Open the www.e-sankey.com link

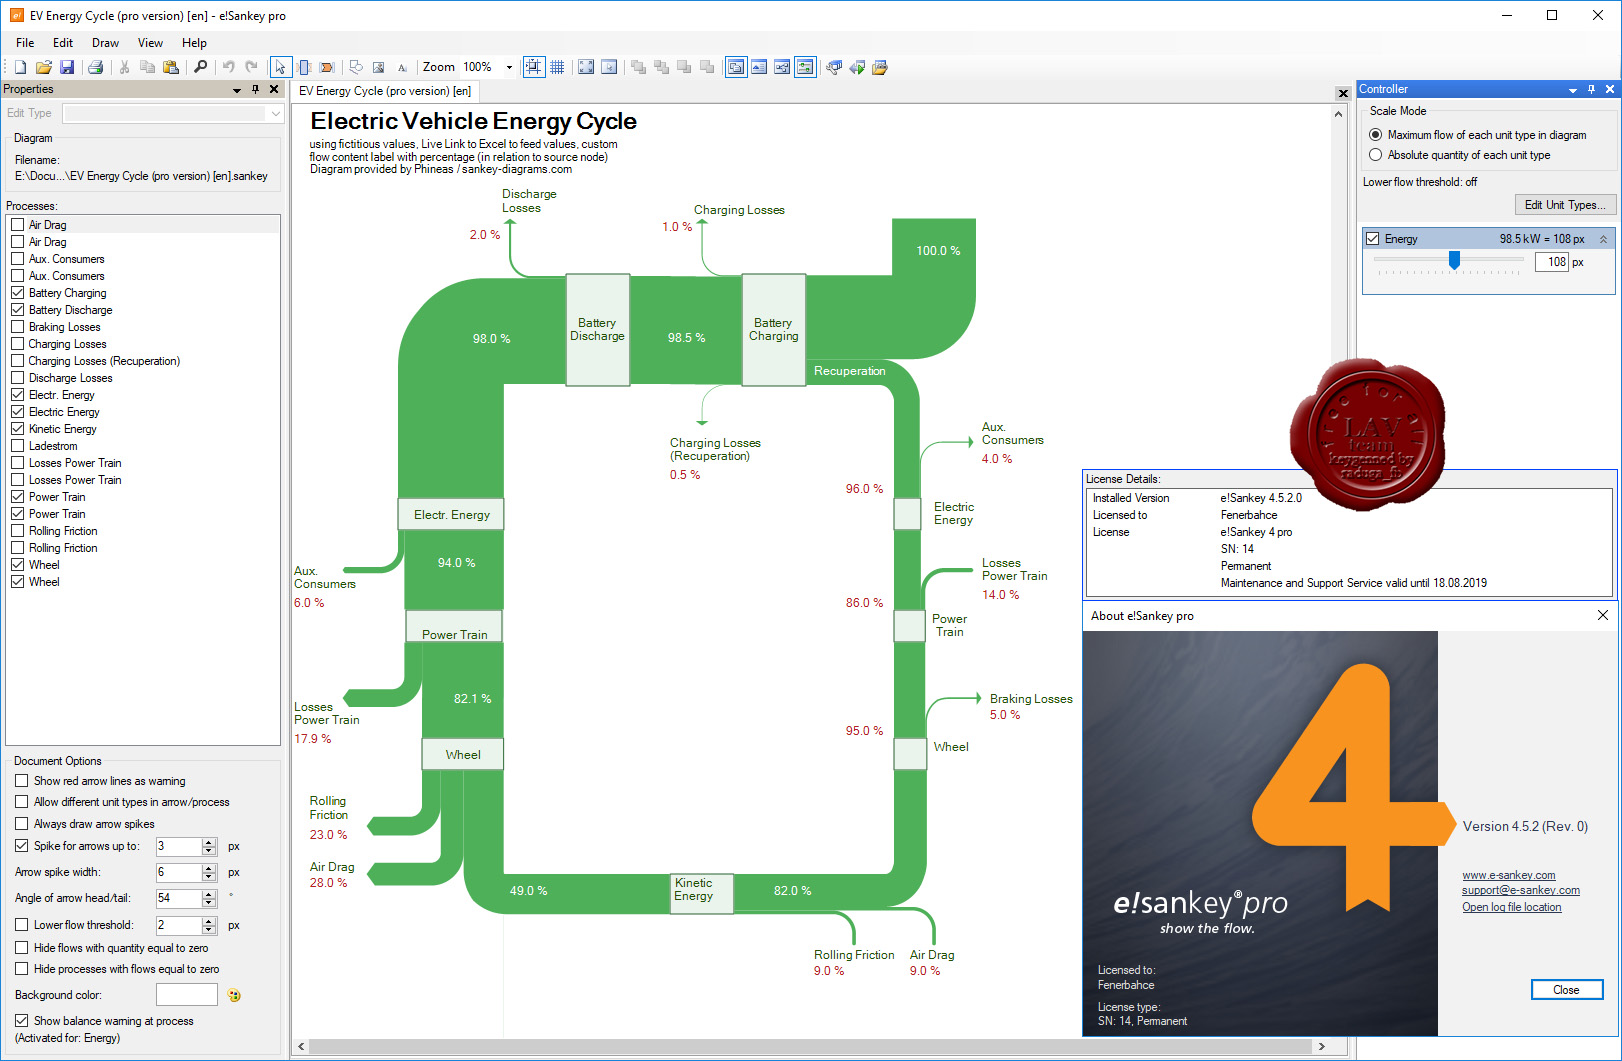pyautogui.click(x=1508, y=875)
